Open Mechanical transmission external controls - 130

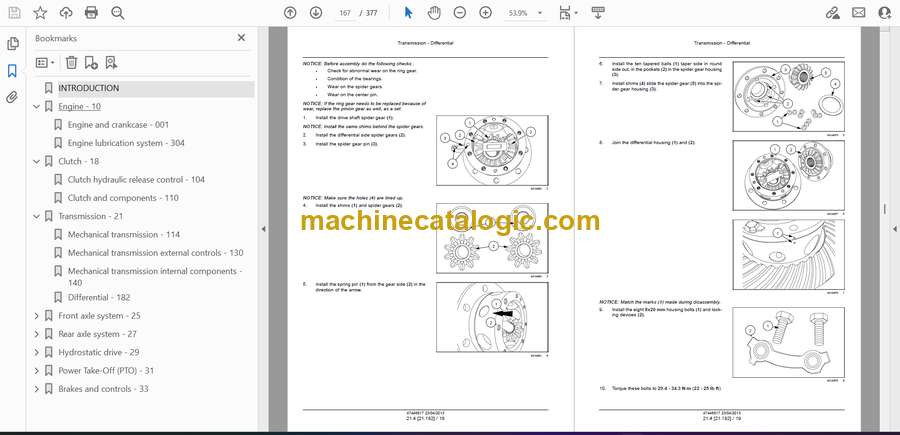(155, 253)
